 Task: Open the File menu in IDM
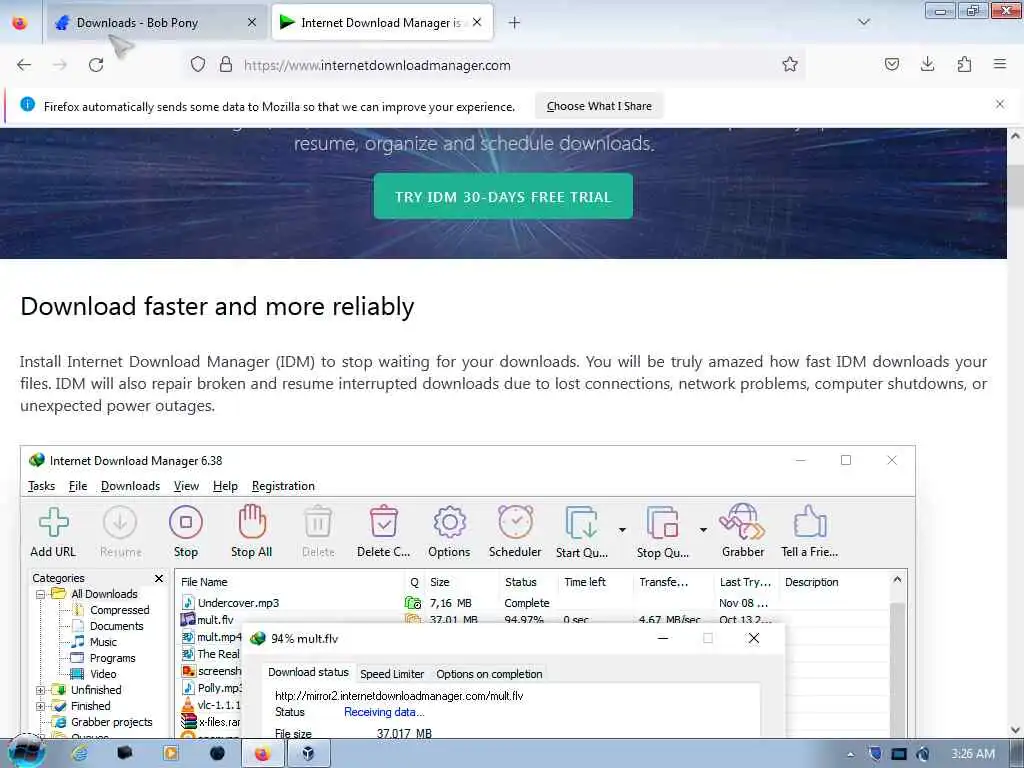click(x=78, y=486)
